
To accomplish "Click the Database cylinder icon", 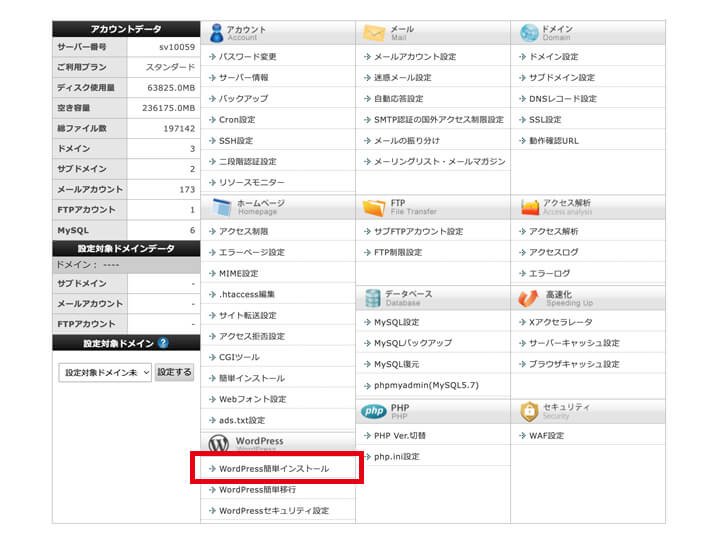I will [x=373, y=298].
